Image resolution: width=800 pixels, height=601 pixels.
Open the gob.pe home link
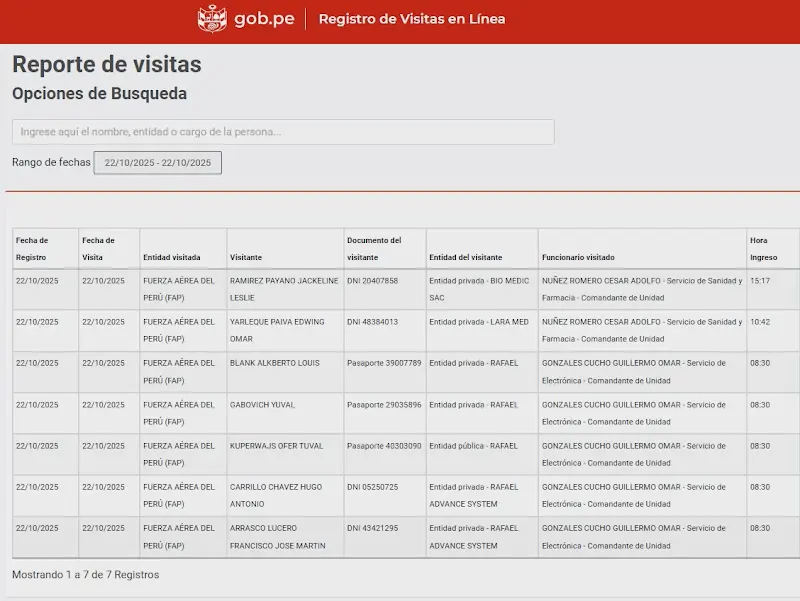[x=263, y=19]
